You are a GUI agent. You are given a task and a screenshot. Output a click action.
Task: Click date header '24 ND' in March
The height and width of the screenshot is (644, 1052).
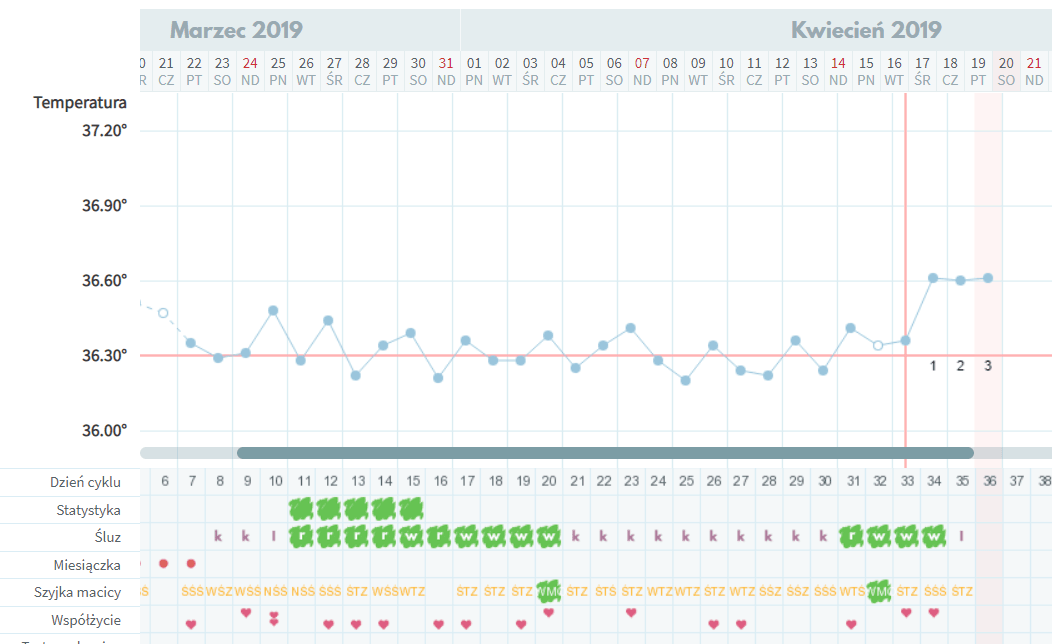pyautogui.click(x=250, y=71)
